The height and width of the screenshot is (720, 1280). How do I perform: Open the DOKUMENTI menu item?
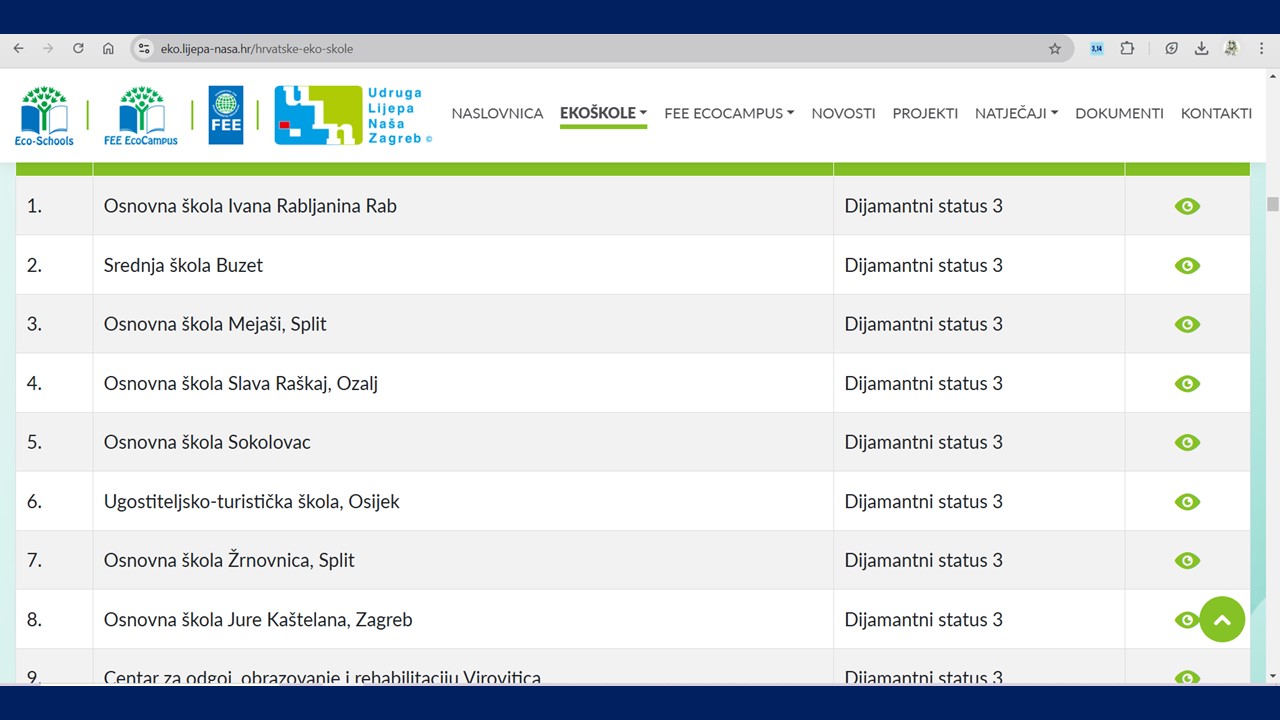point(1119,113)
